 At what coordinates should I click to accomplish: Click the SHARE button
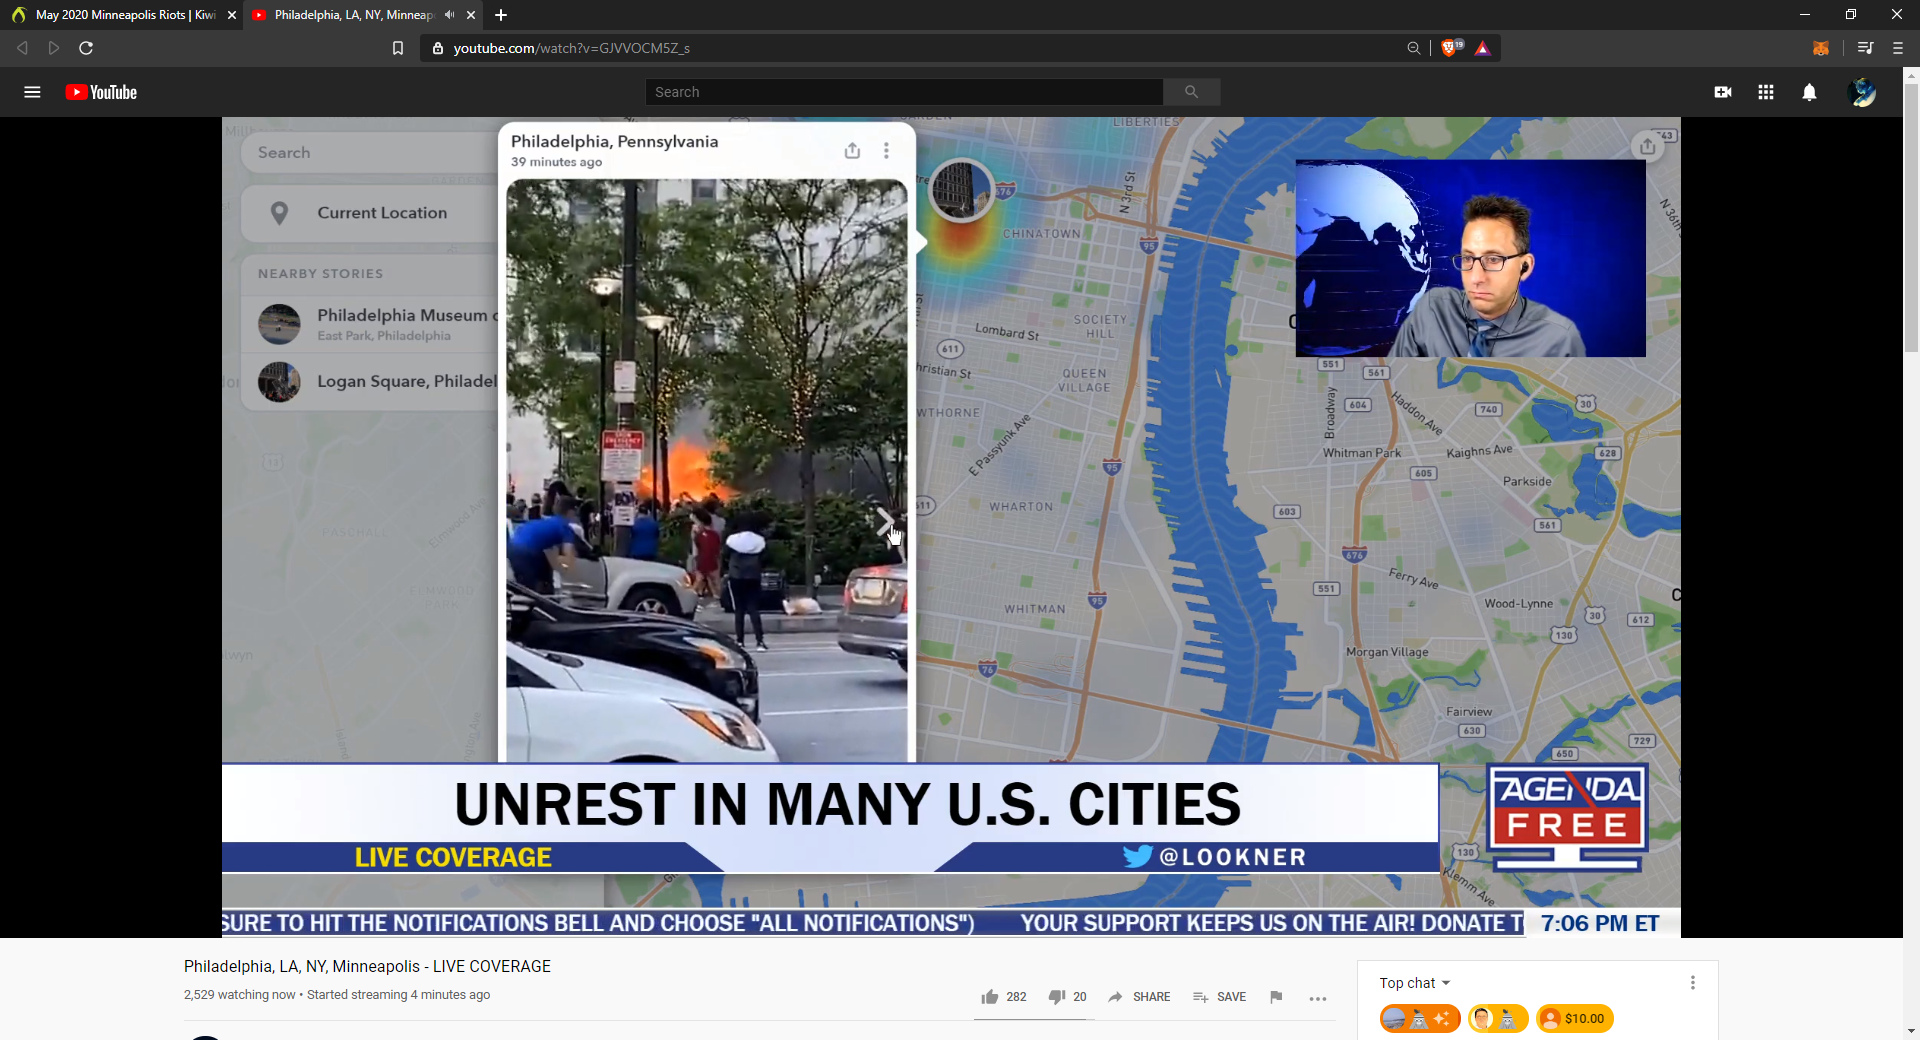[1139, 997]
